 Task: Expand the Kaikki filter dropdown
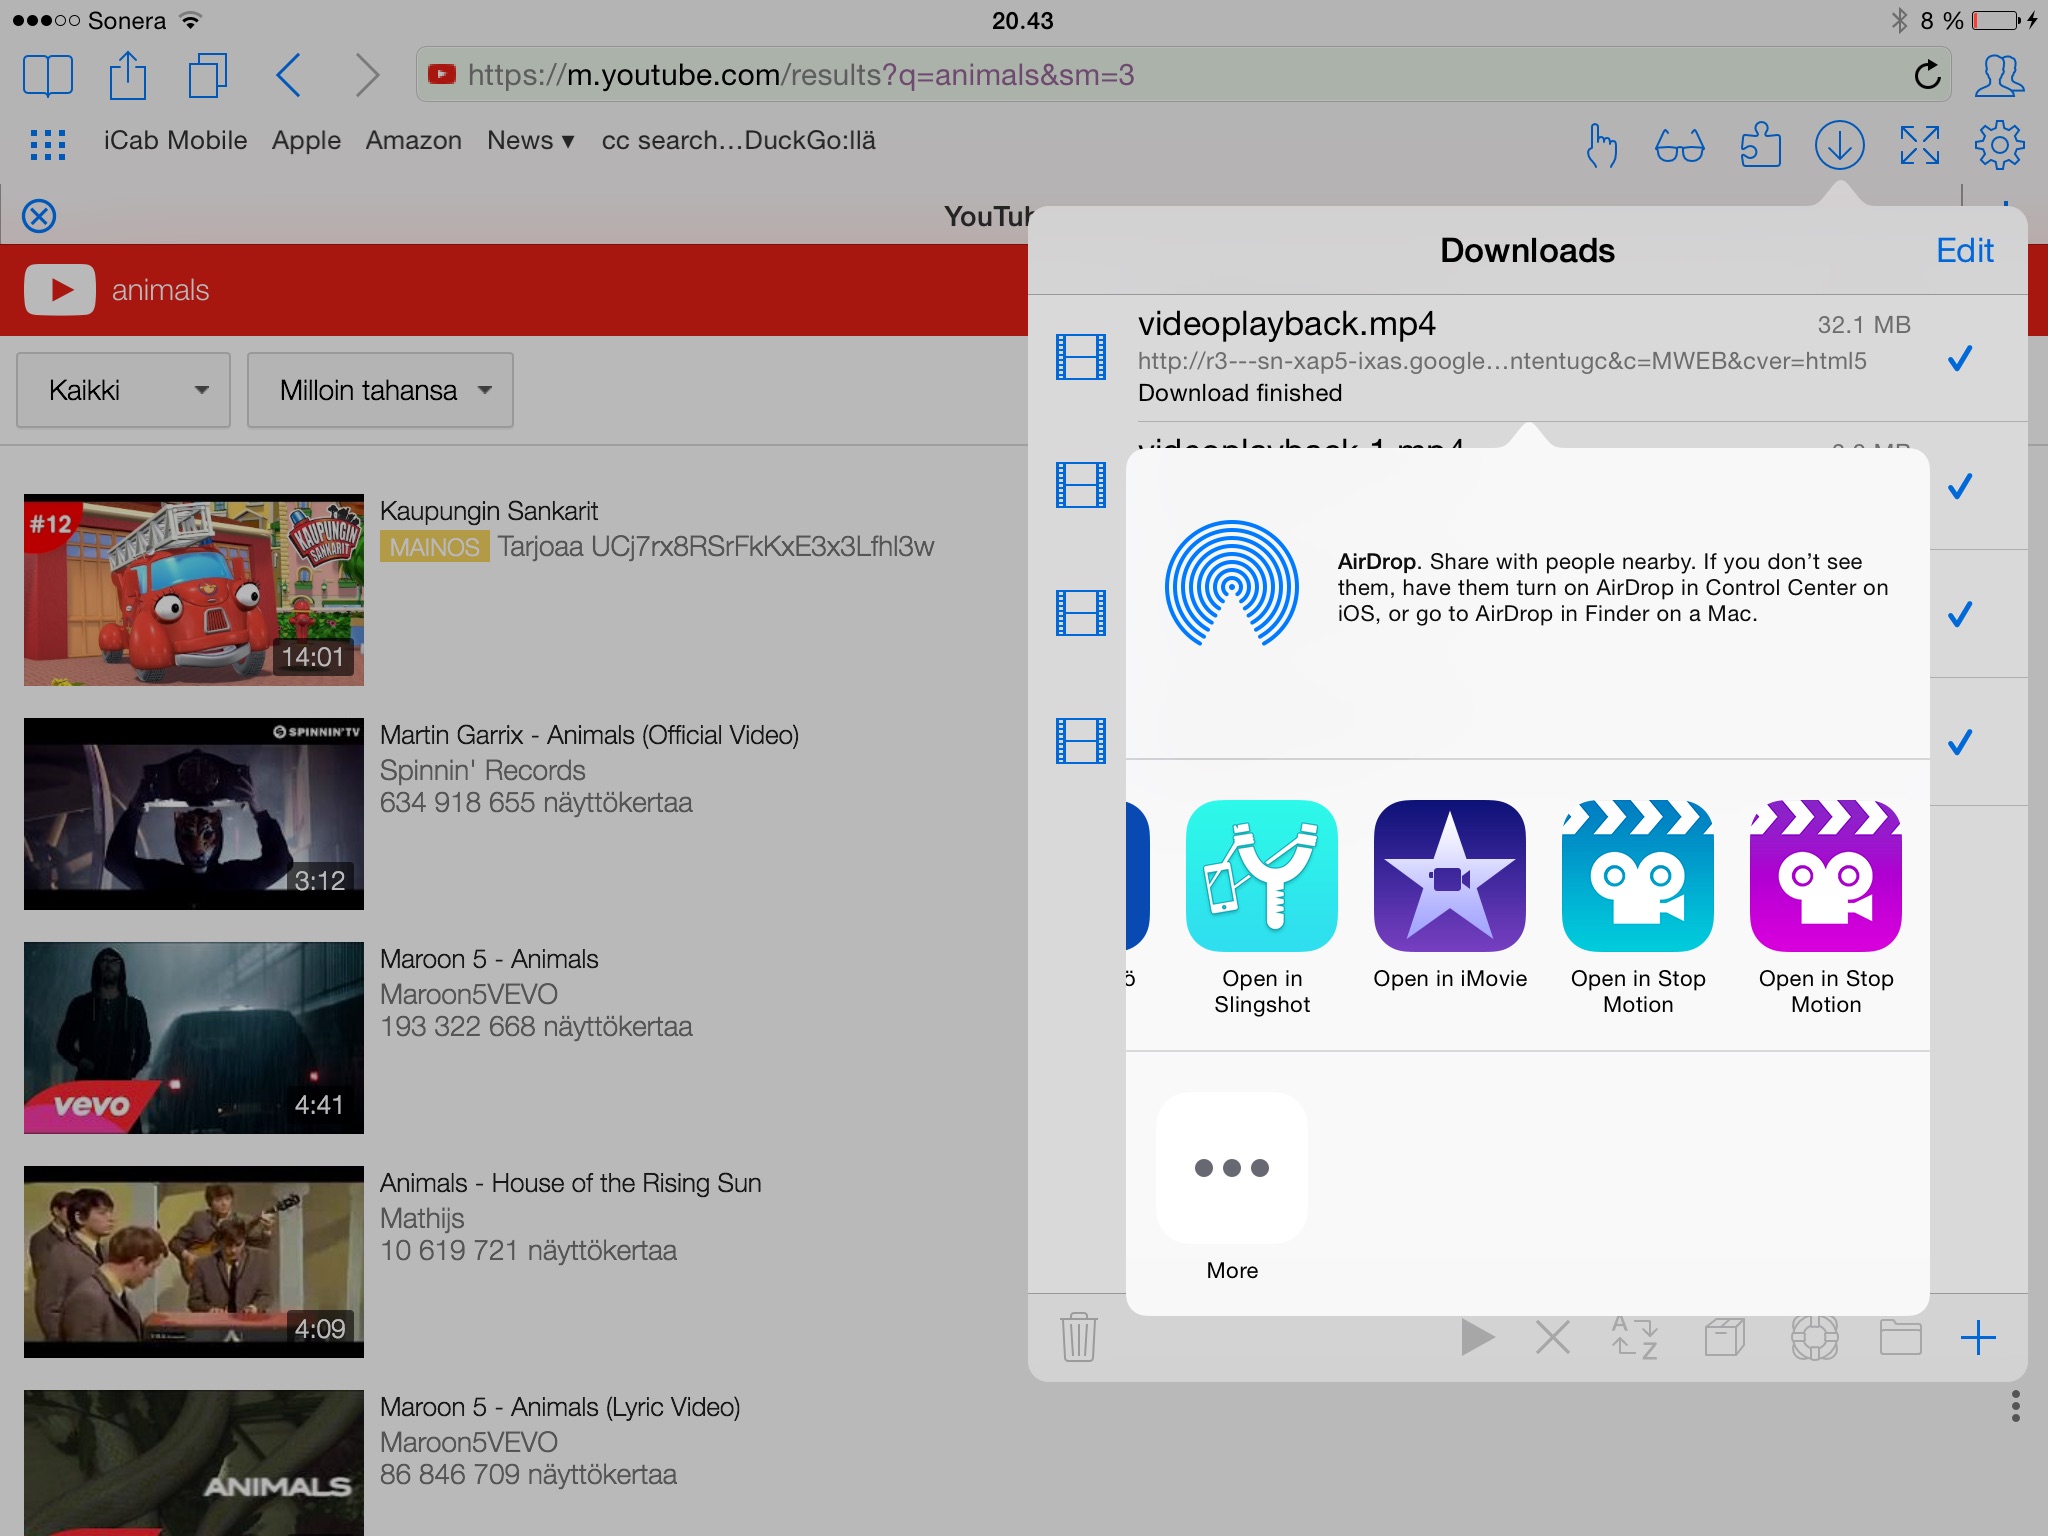[x=124, y=390]
